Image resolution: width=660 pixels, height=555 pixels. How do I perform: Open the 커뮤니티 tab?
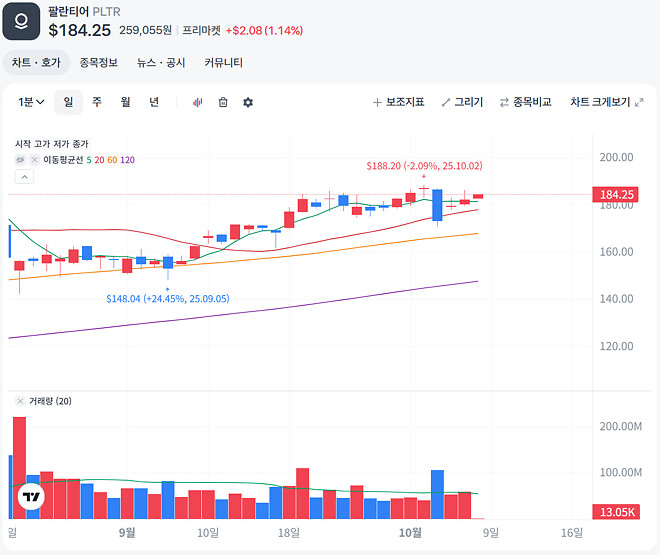pyautogui.click(x=224, y=63)
